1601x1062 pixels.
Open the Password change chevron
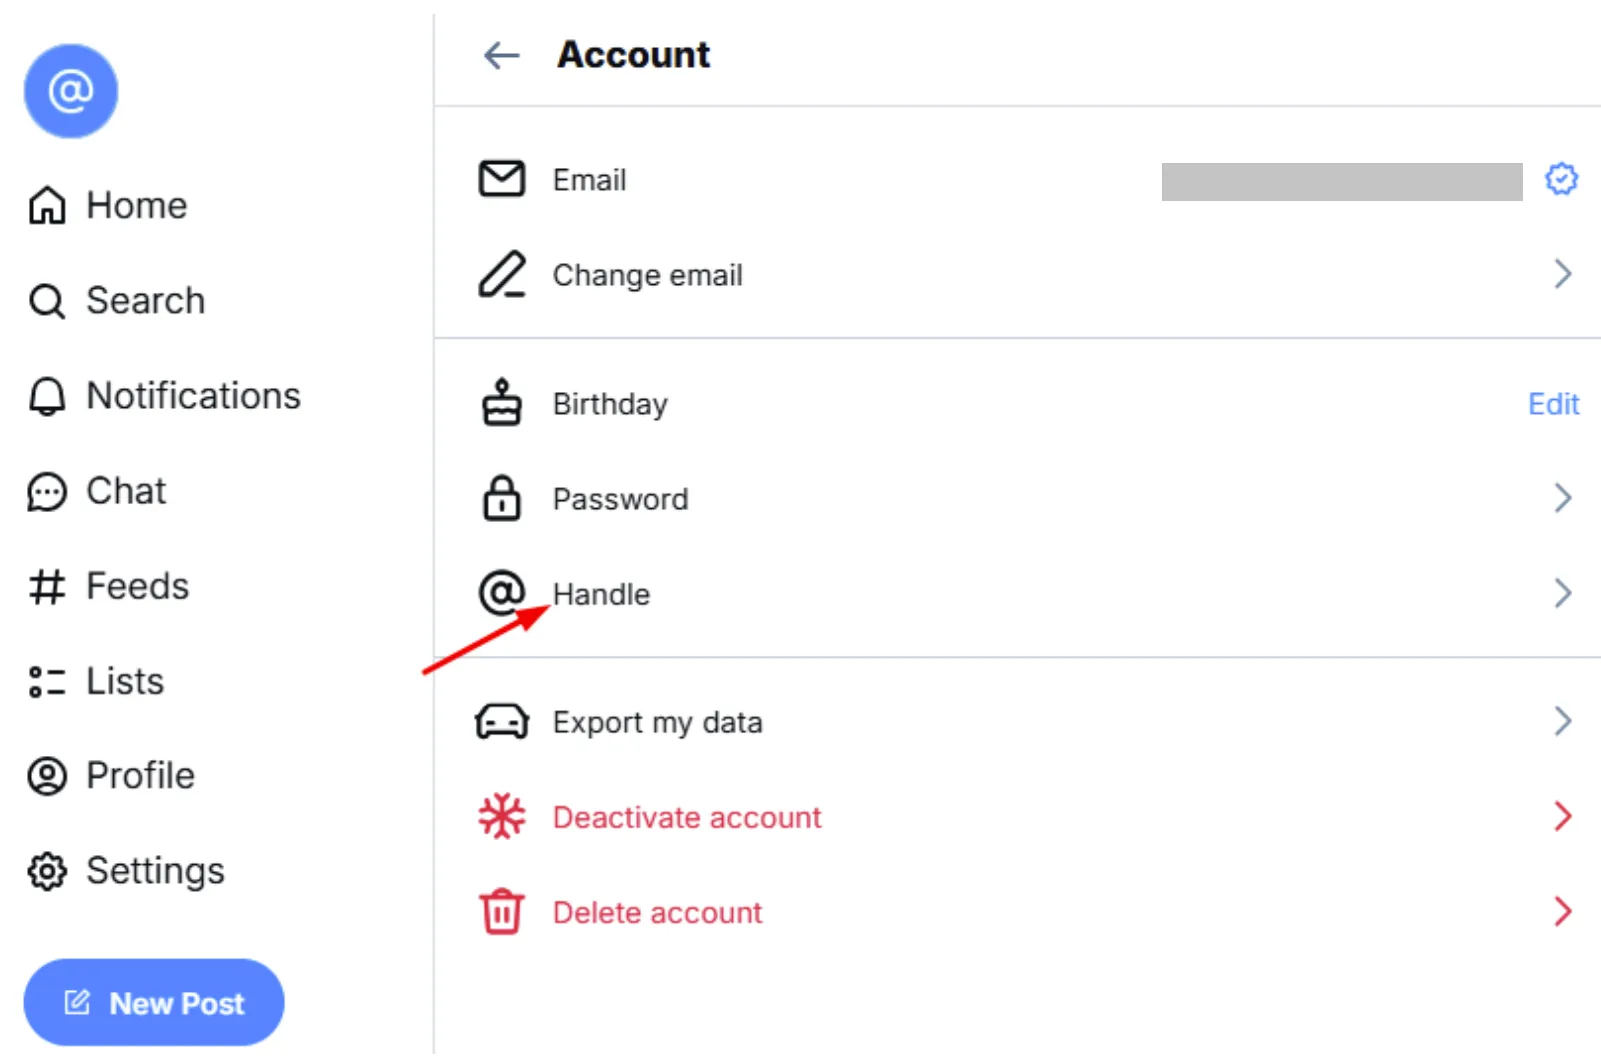tap(1562, 497)
